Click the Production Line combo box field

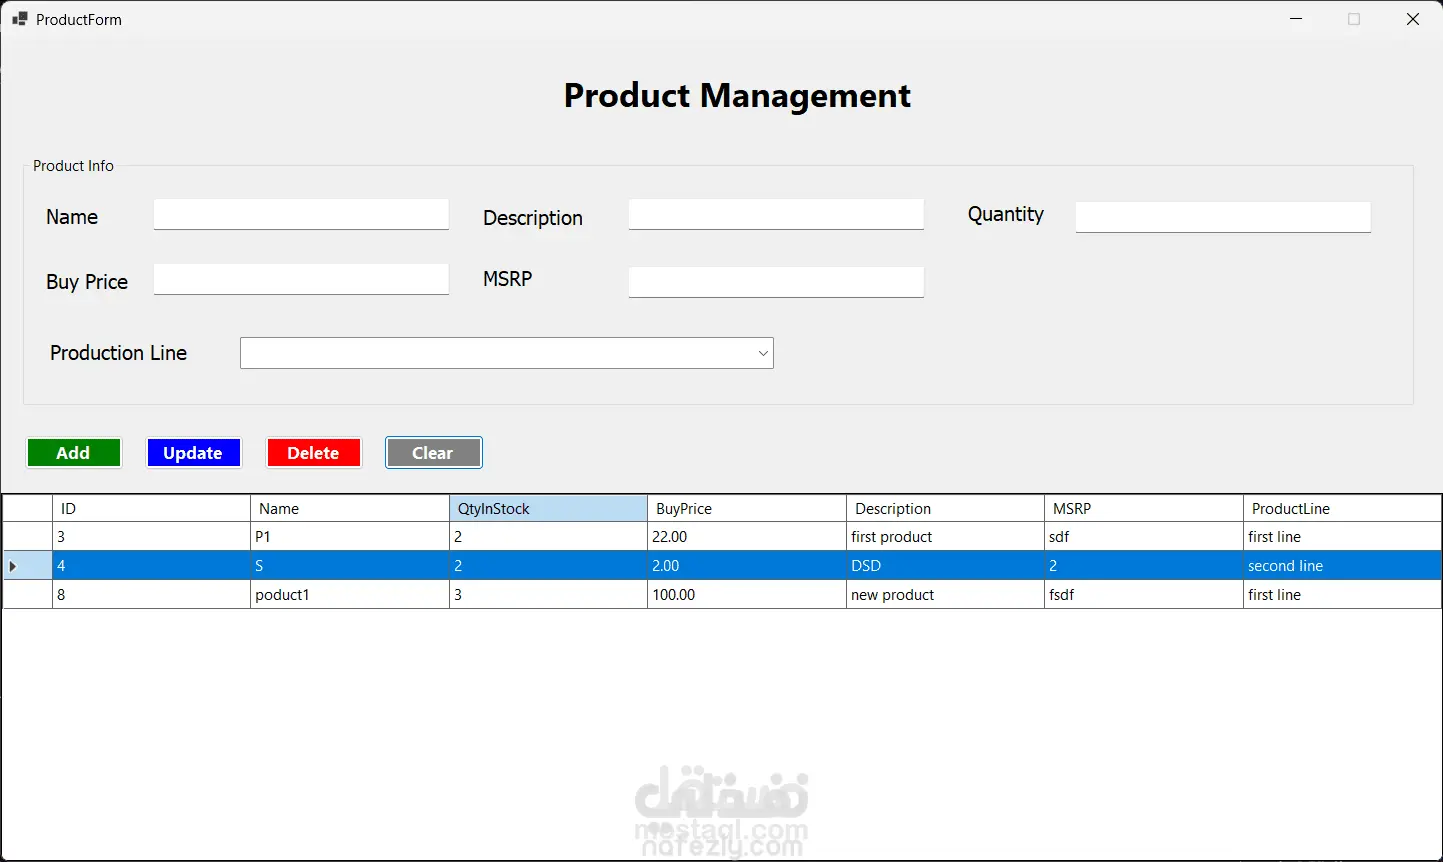(506, 353)
